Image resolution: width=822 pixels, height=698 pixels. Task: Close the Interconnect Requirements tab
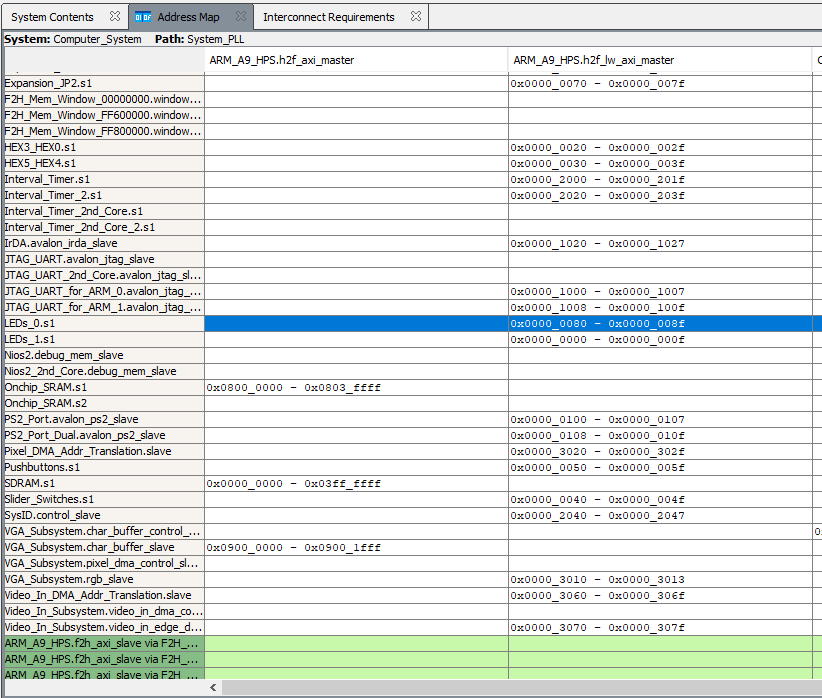pos(415,17)
